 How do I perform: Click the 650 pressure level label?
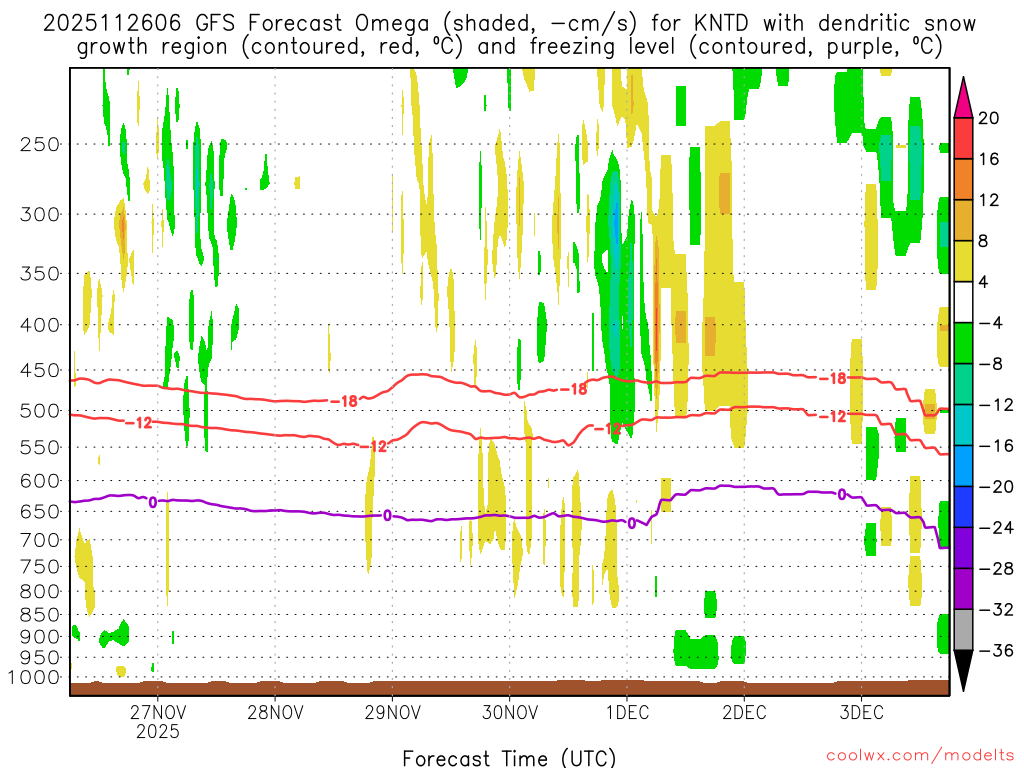click(x=40, y=511)
